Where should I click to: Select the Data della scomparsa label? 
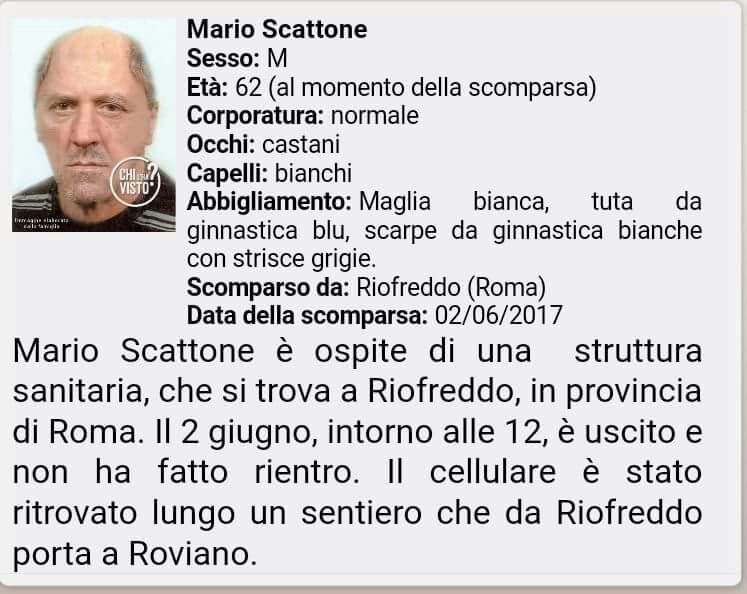point(307,316)
